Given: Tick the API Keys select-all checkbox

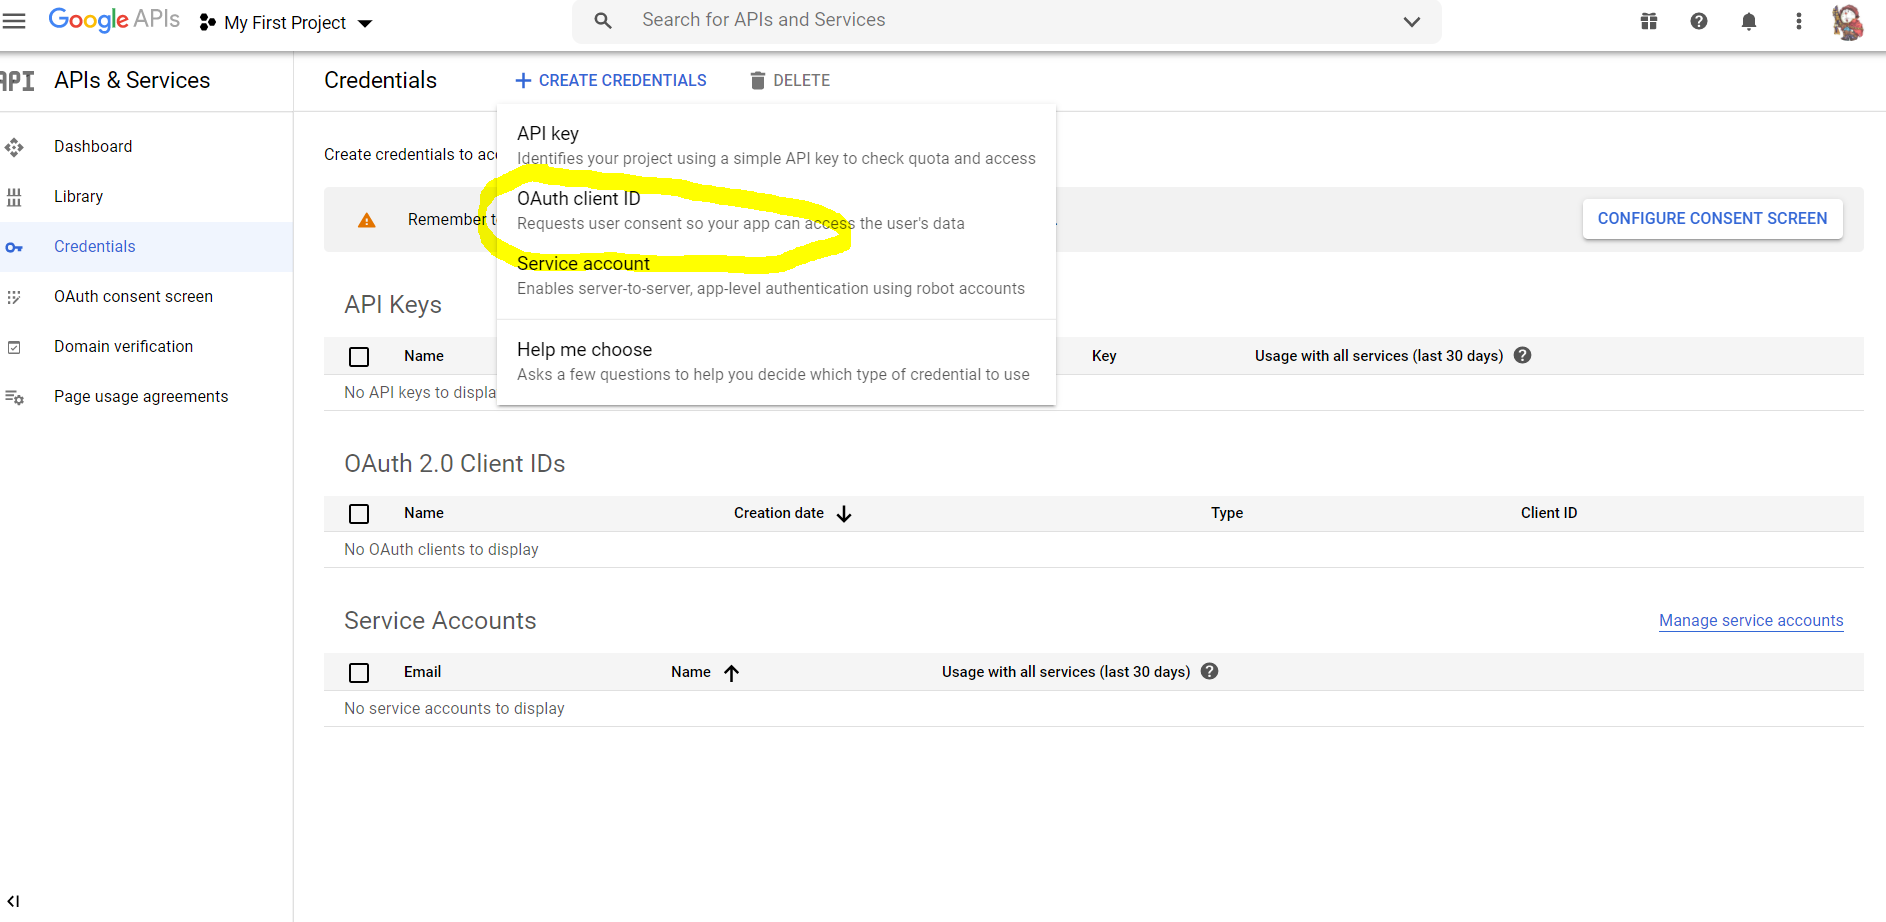Looking at the screenshot, I should tap(359, 356).
